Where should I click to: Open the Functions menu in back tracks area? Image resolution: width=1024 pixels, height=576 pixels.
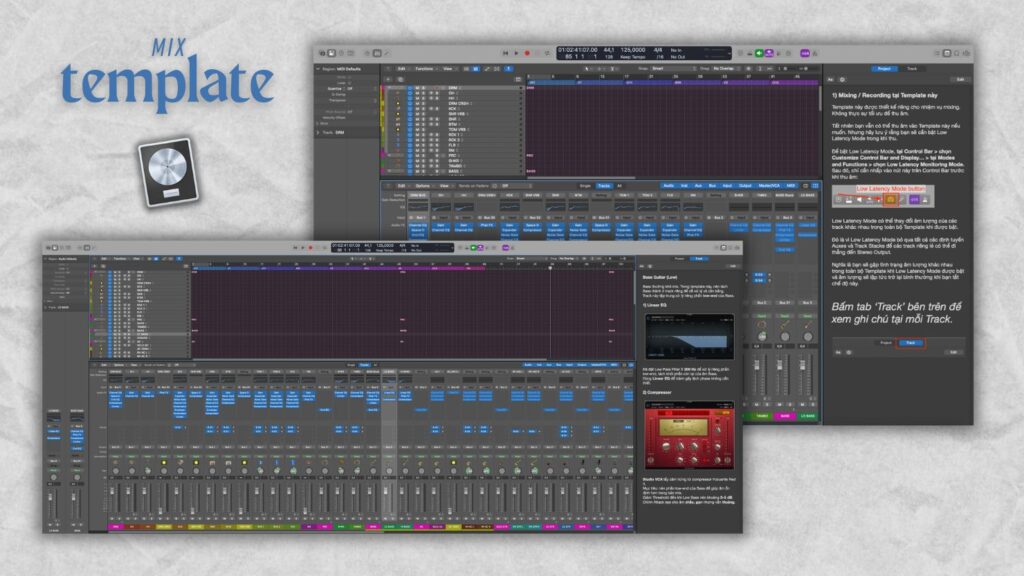(x=424, y=68)
